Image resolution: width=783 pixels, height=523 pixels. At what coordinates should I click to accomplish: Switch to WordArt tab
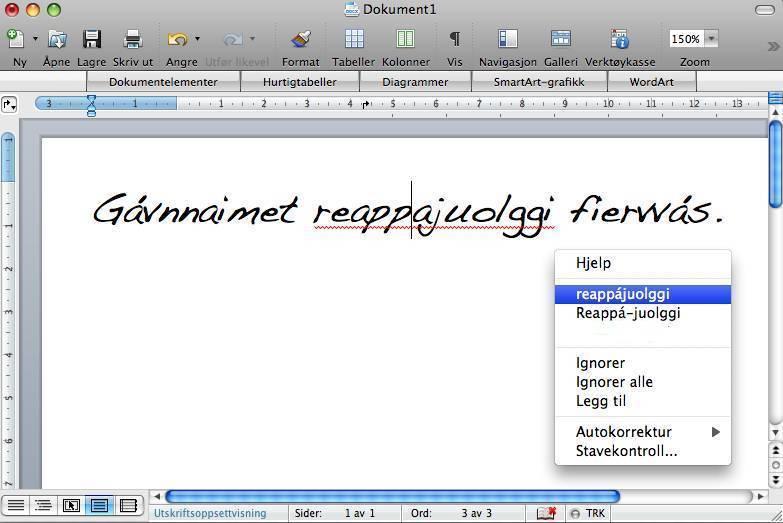coord(652,82)
